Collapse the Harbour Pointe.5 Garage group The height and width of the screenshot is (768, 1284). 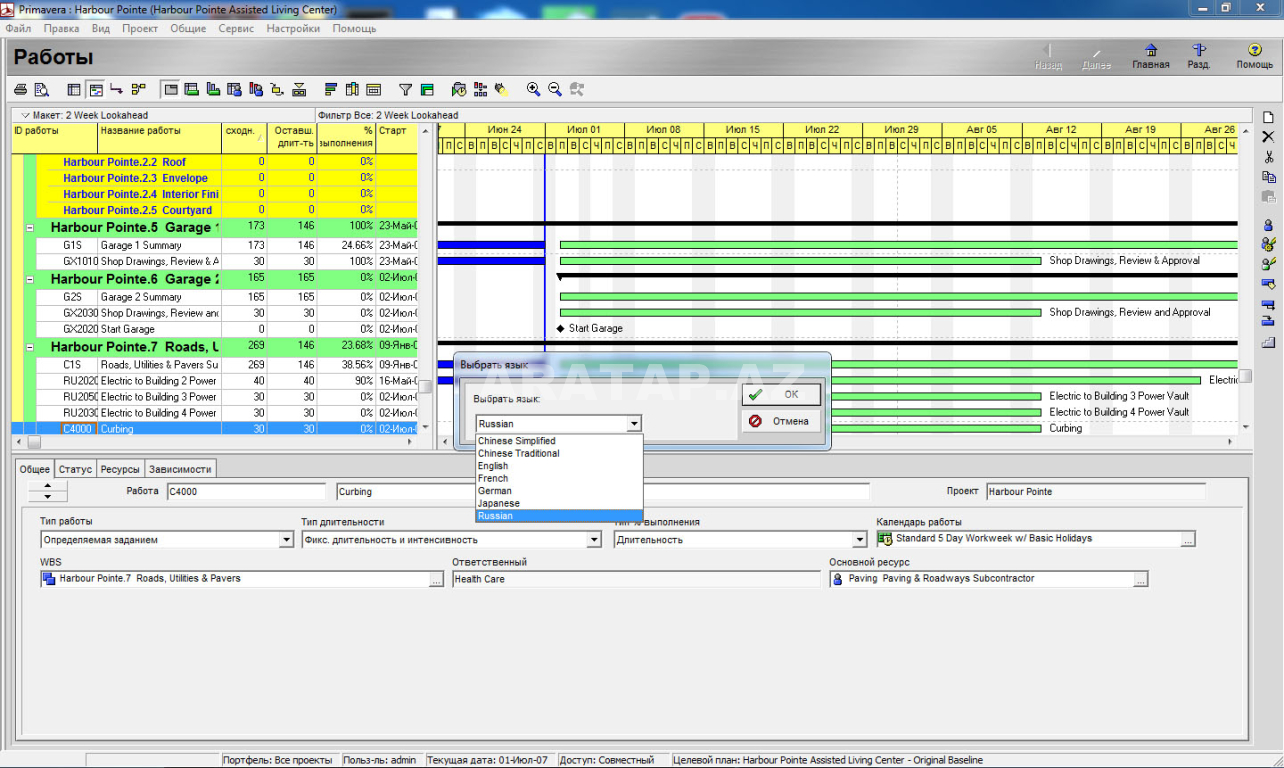pos(29,228)
